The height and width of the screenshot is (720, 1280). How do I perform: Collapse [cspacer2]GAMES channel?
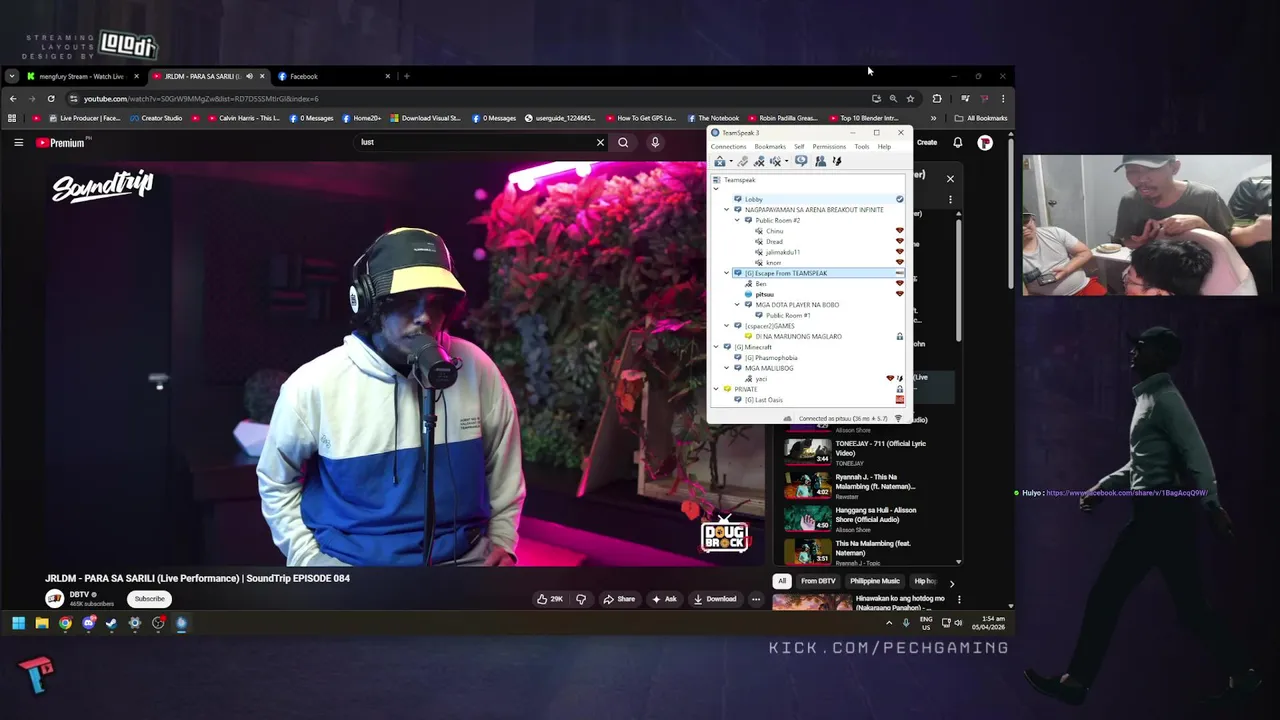[x=727, y=326]
